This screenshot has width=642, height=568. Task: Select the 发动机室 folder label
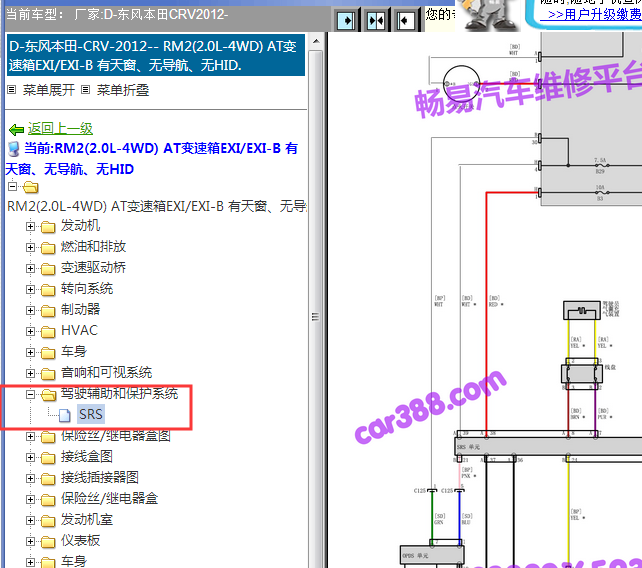point(87,520)
